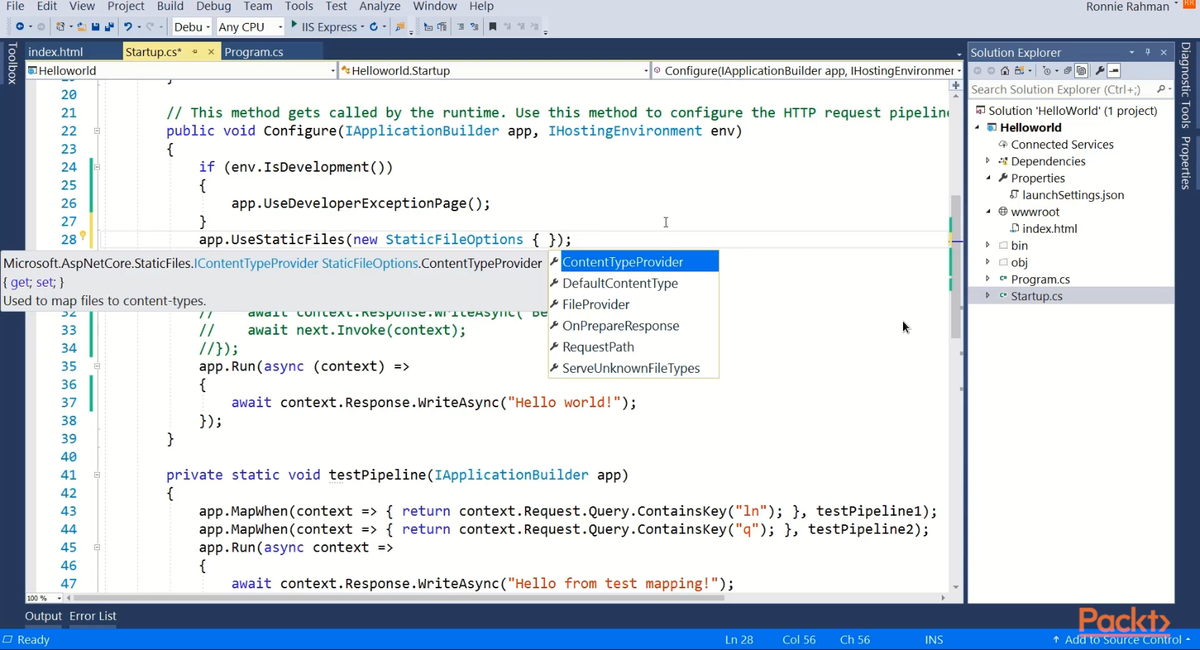Pin the Startup.cs tab

pyautogui.click(x=195, y=52)
